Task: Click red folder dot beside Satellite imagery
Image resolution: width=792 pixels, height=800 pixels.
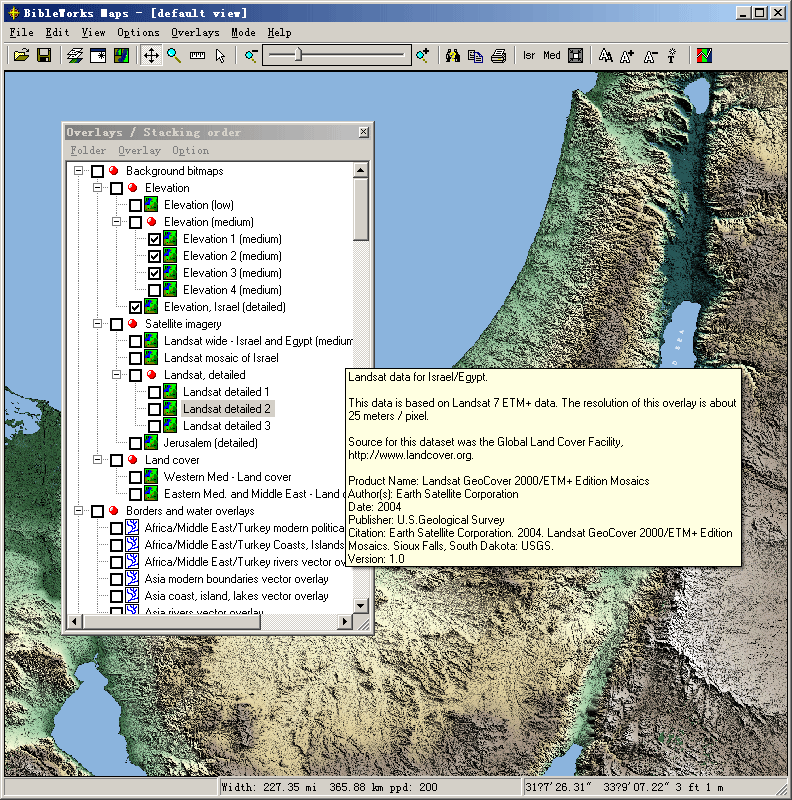Action: 133,323
